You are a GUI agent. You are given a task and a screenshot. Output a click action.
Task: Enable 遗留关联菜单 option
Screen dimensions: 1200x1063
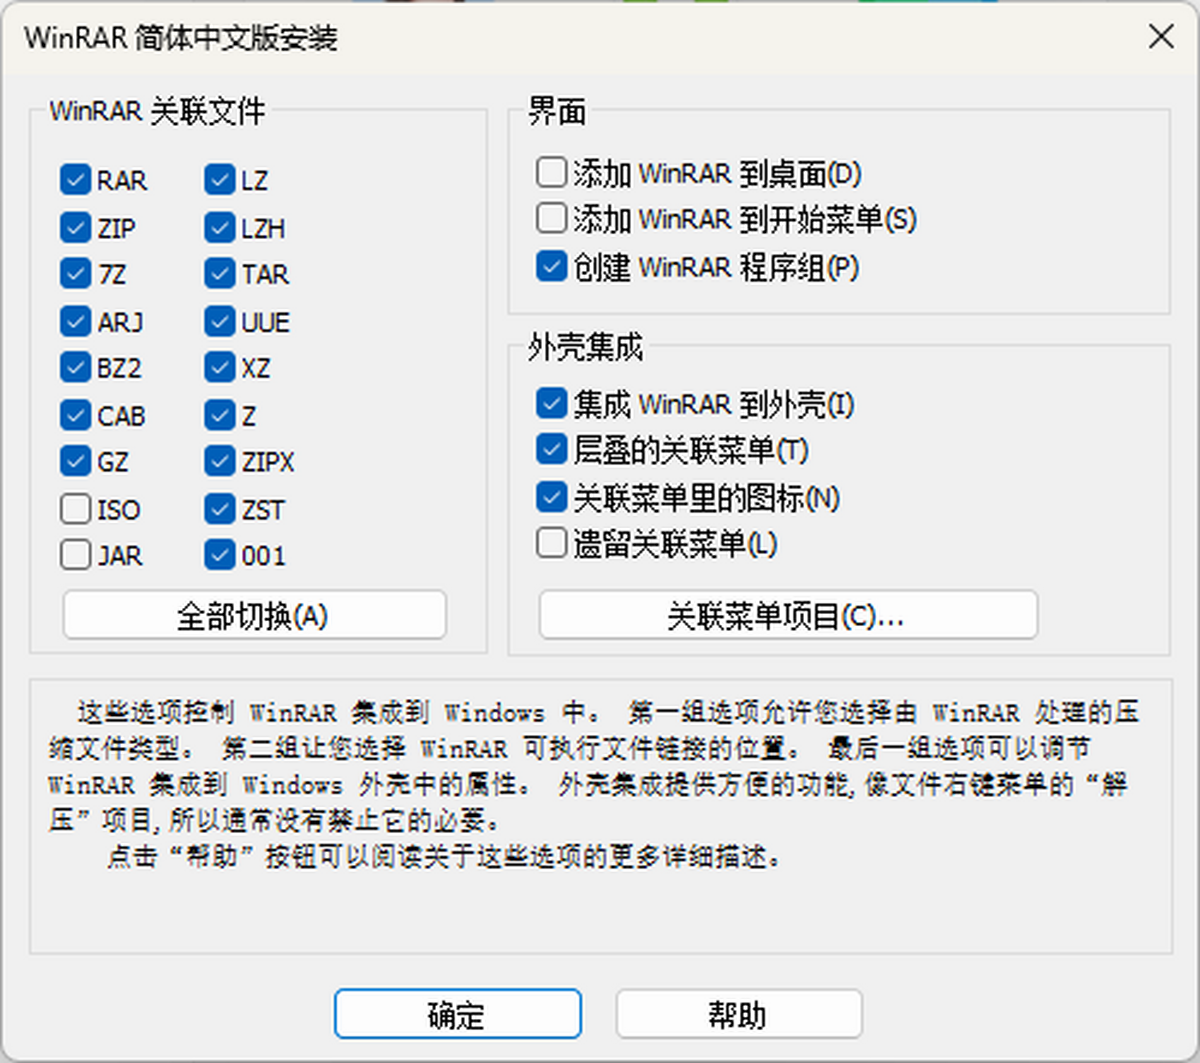point(550,542)
